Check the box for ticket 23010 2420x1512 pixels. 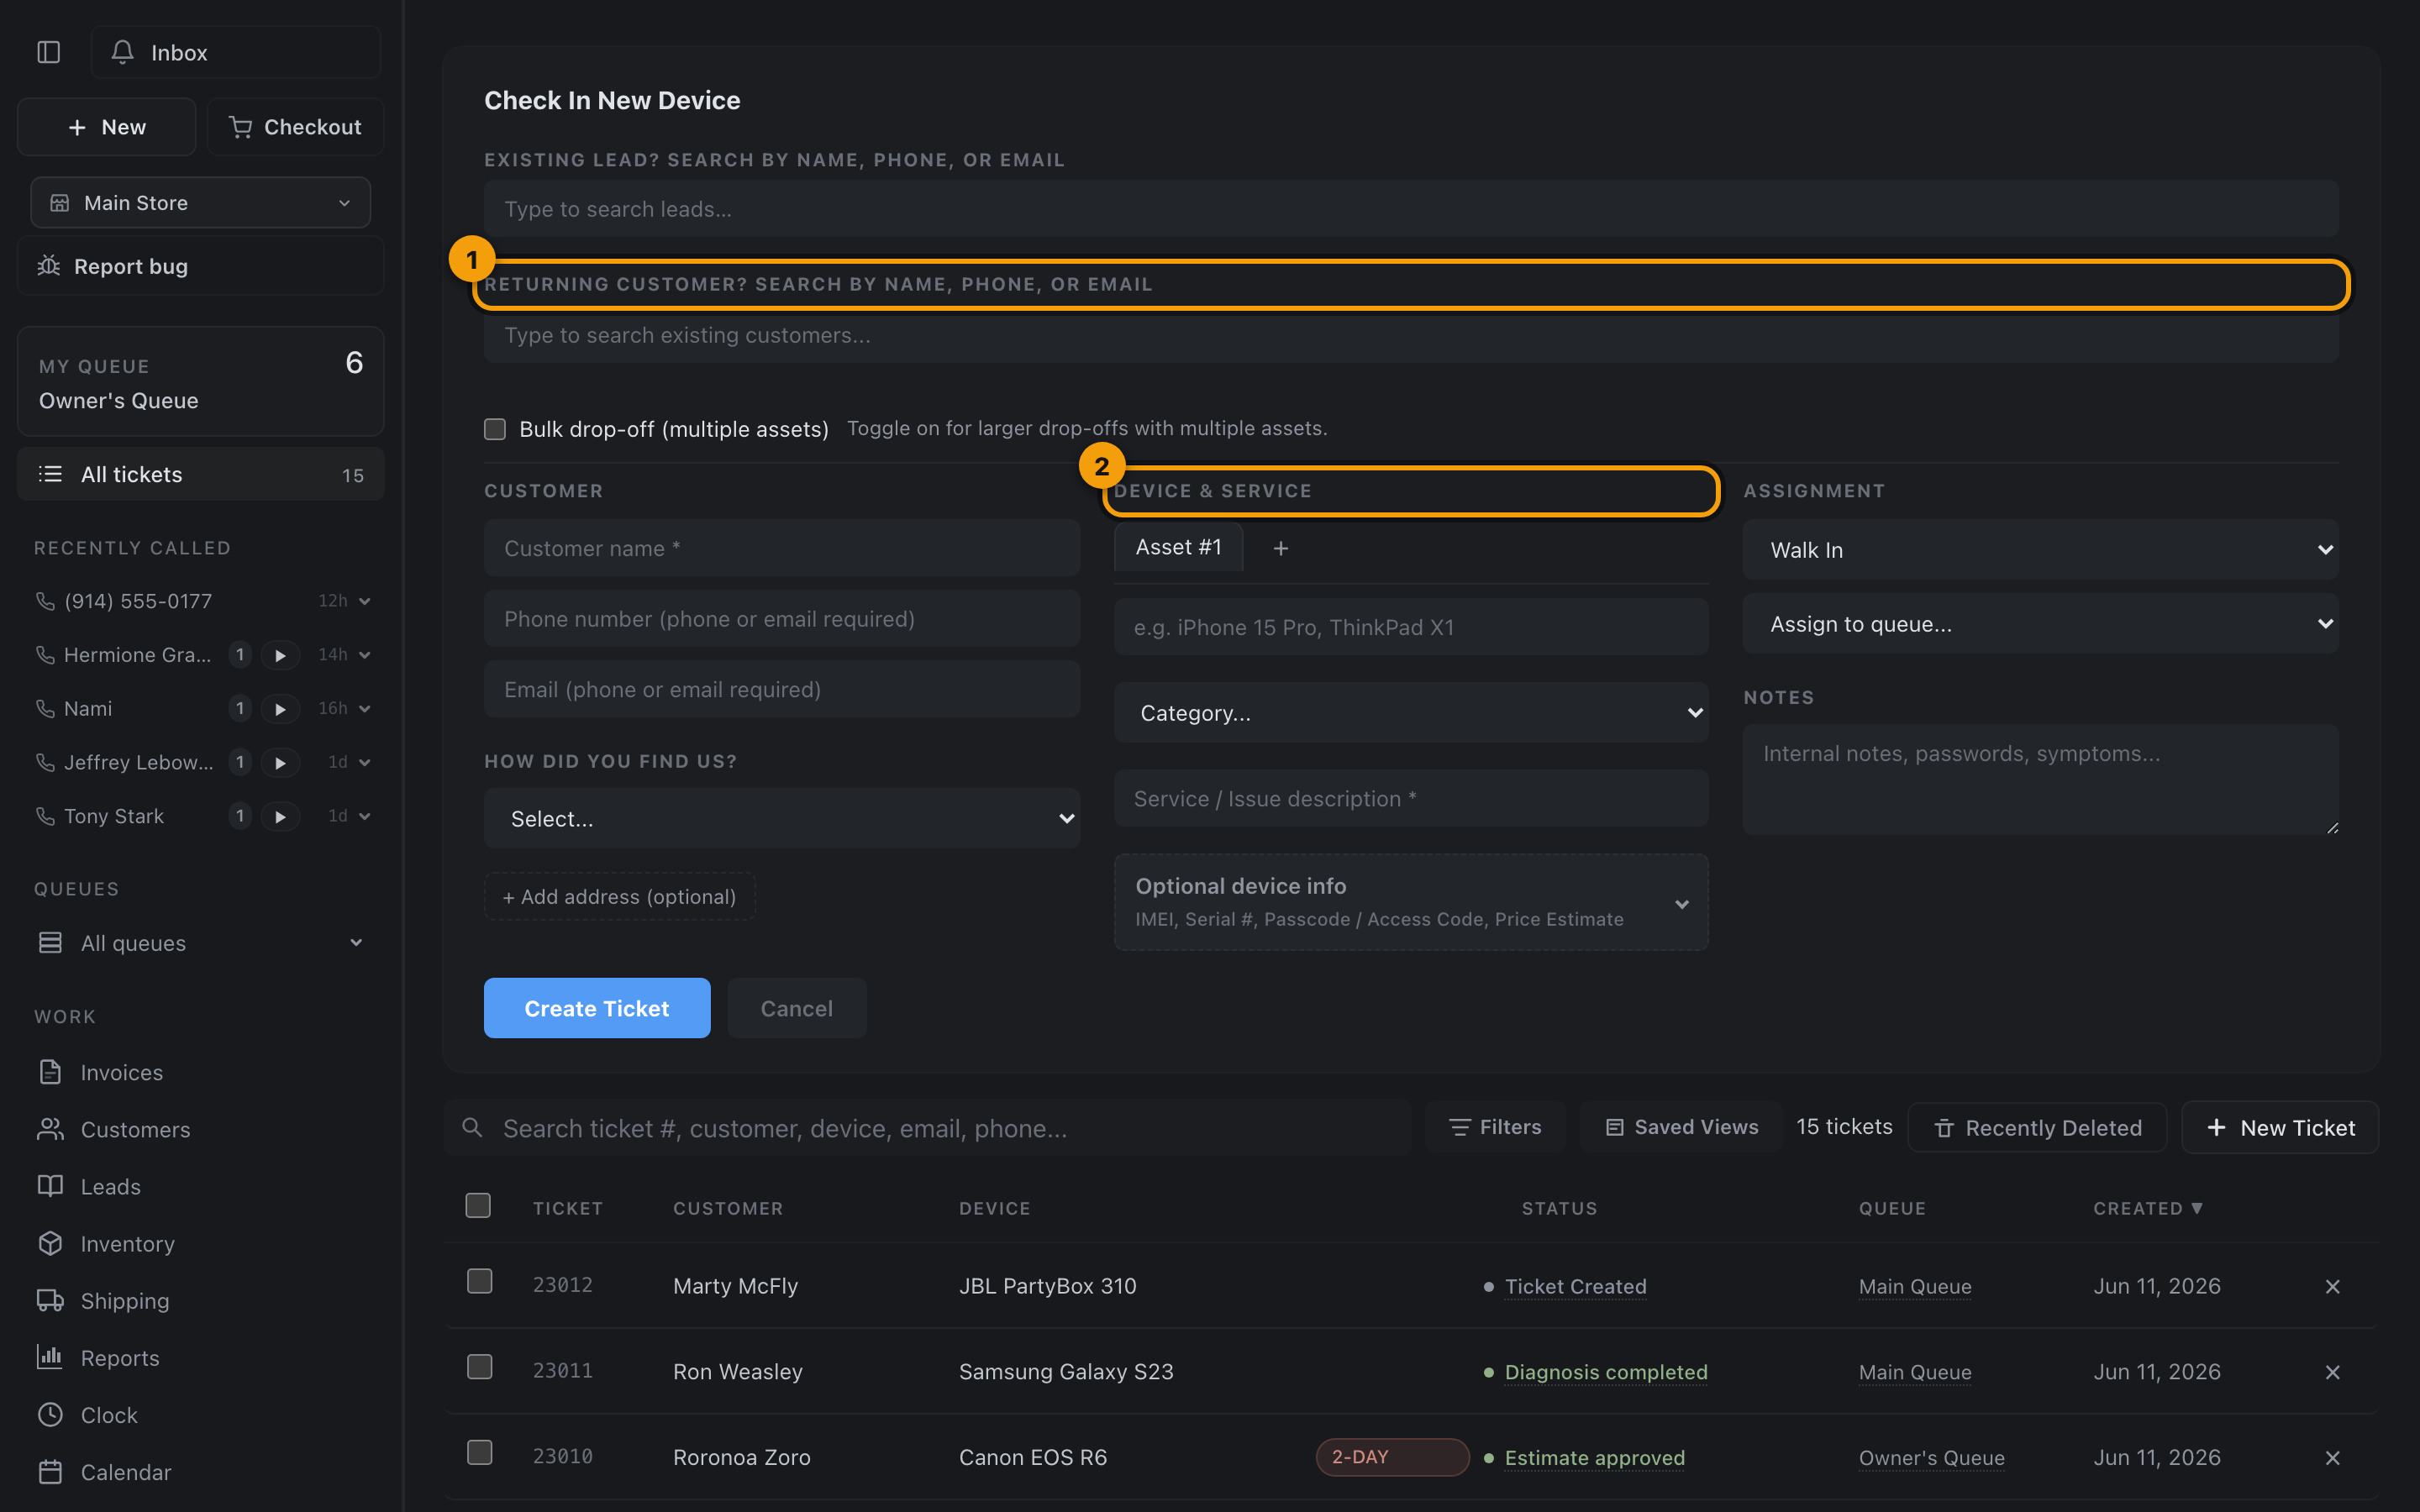[x=480, y=1452]
